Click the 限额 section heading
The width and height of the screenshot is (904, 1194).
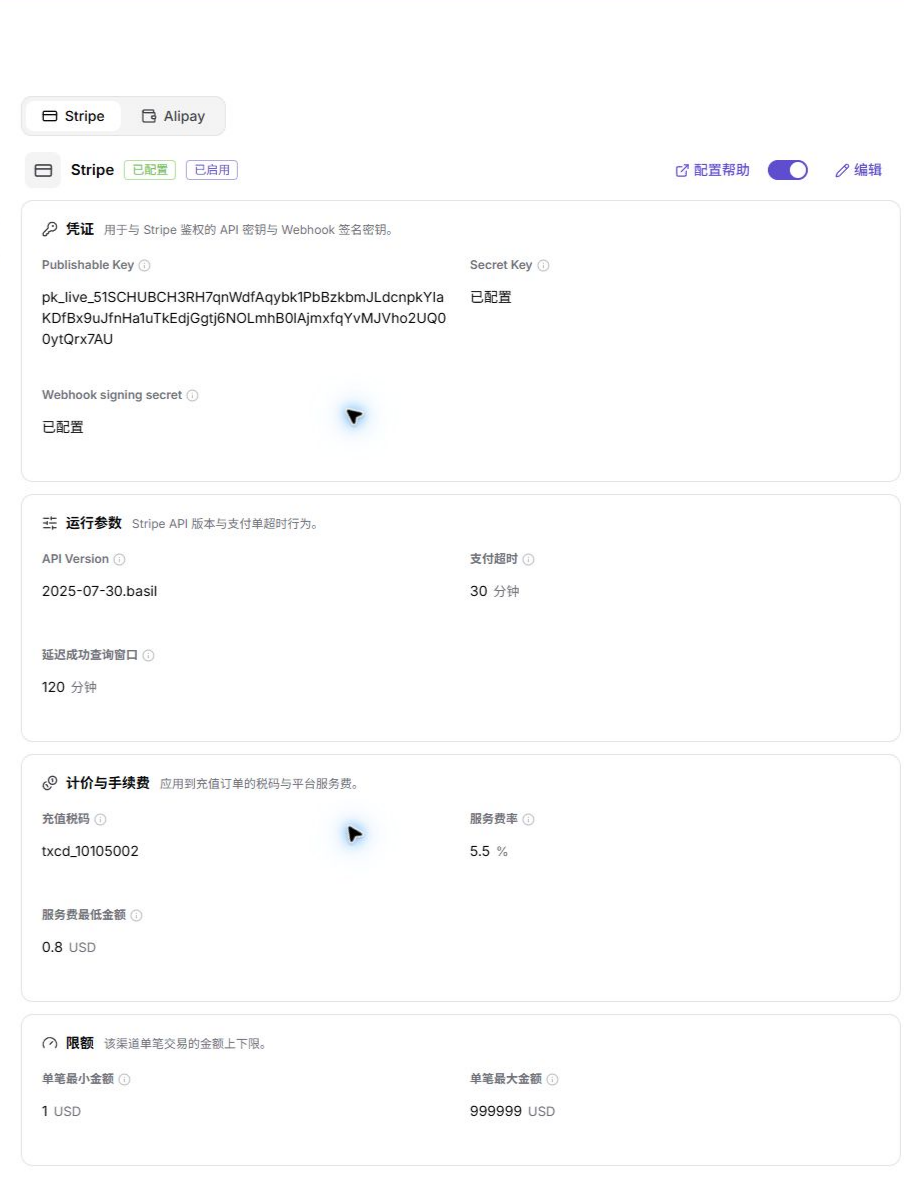(x=80, y=1043)
